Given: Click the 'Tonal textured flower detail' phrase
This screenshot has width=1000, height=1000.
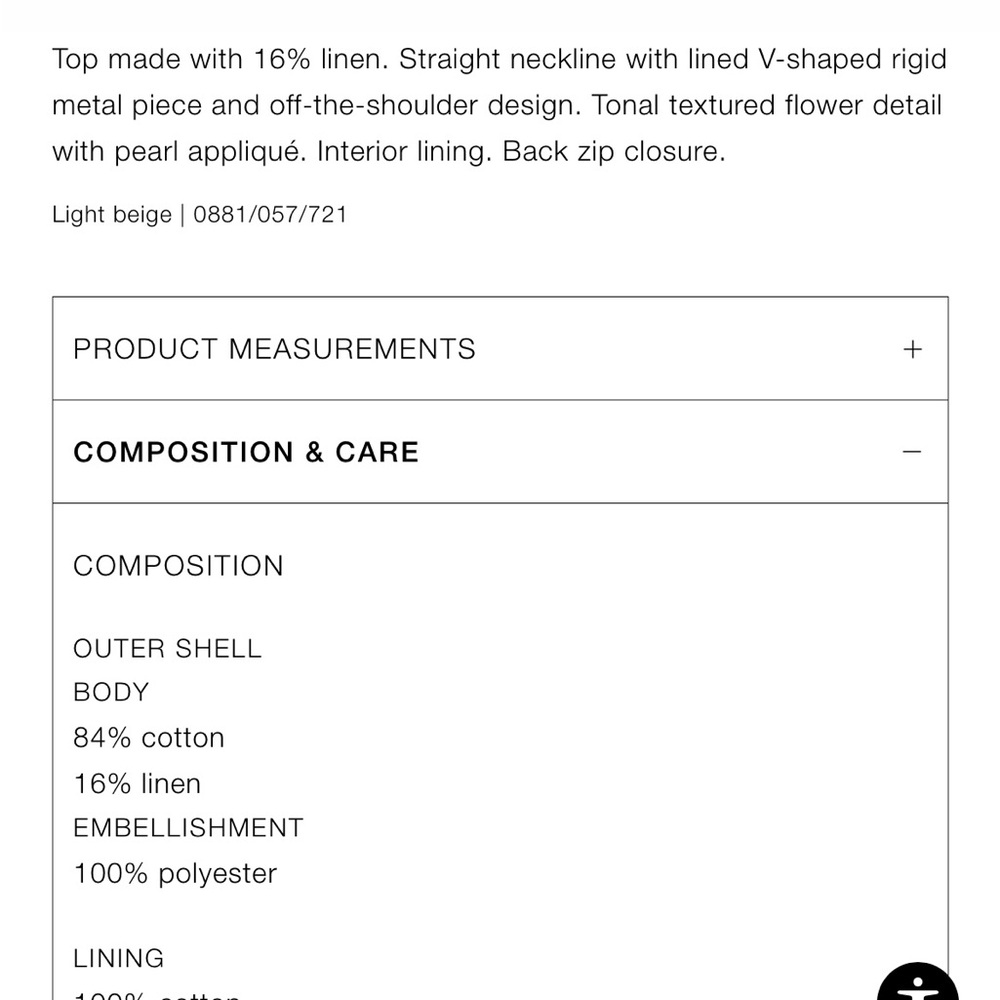Looking at the screenshot, I should pyautogui.click(x=767, y=105).
